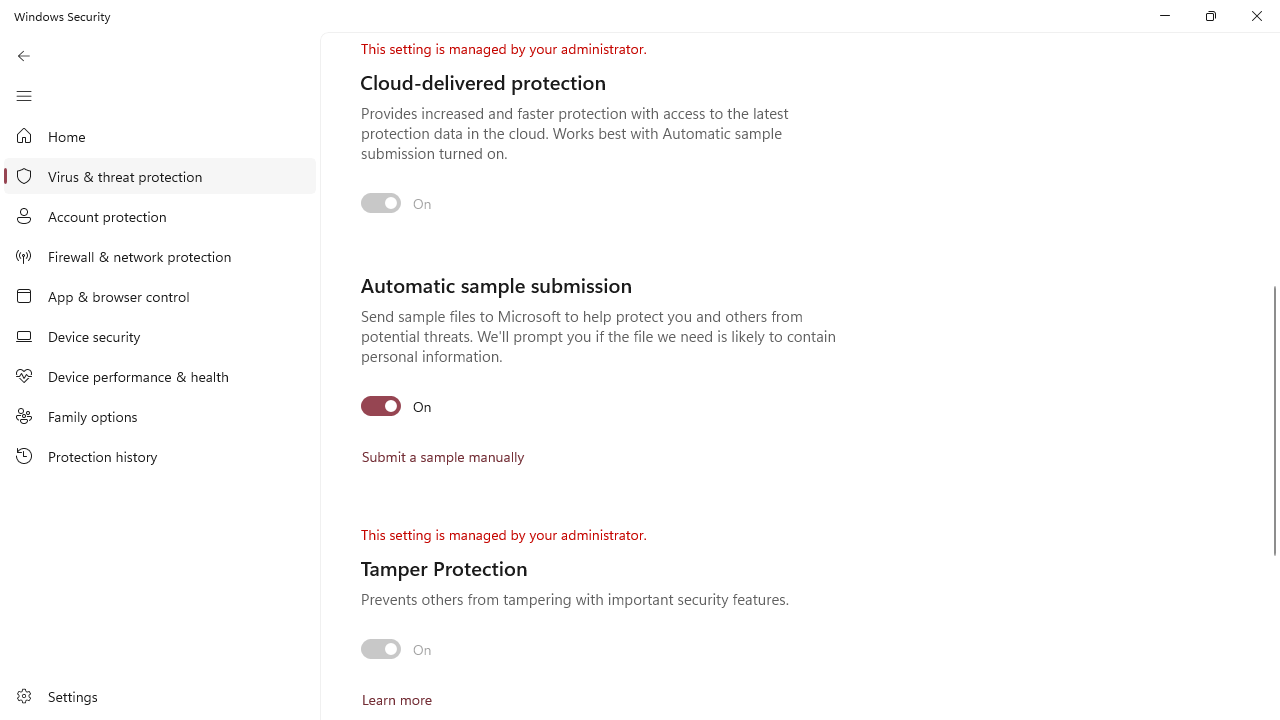Open the Submit a sample manually link

click(x=443, y=457)
